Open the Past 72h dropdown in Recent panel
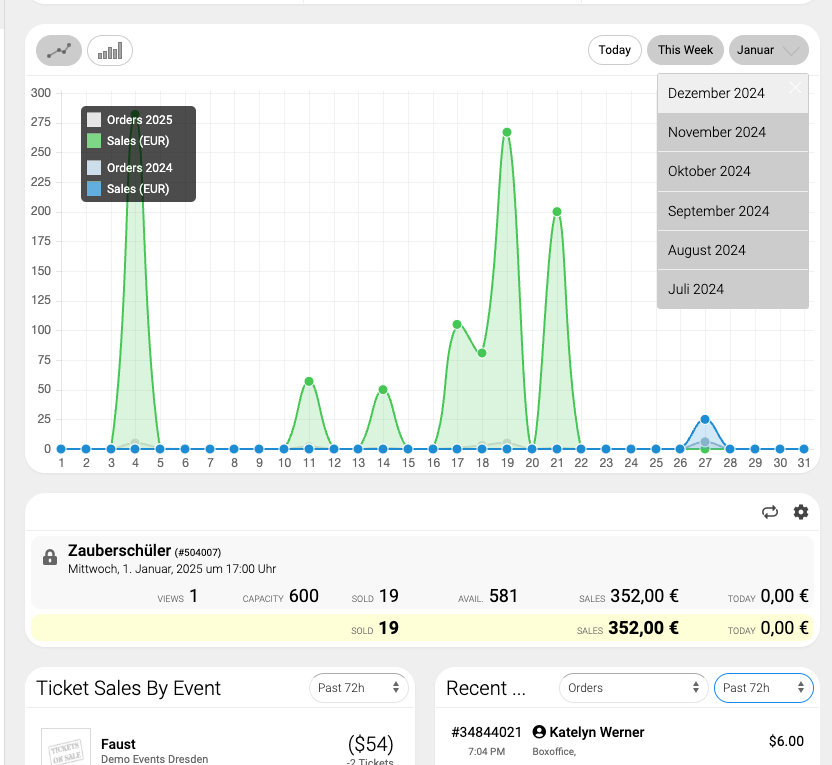The width and height of the screenshot is (832, 765). point(763,688)
